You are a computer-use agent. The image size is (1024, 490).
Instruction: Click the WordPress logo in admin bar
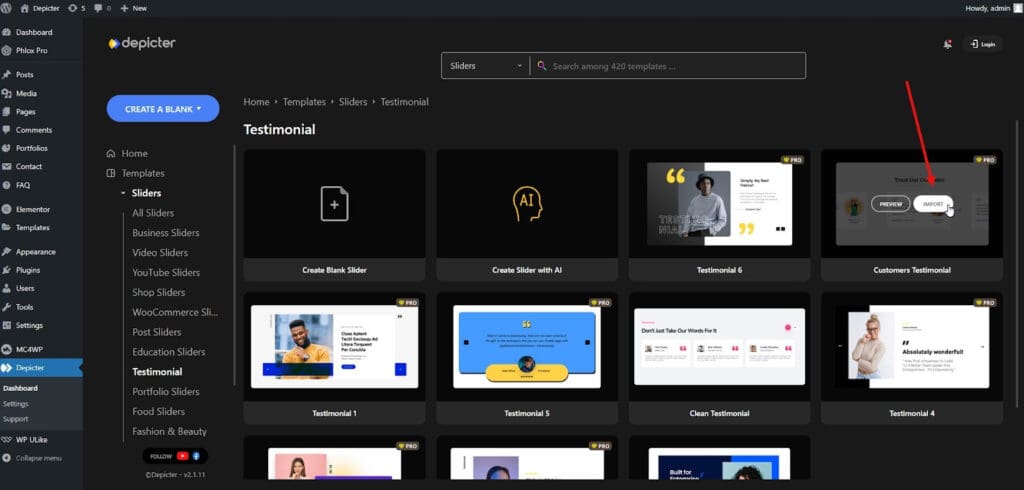pos(7,8)
